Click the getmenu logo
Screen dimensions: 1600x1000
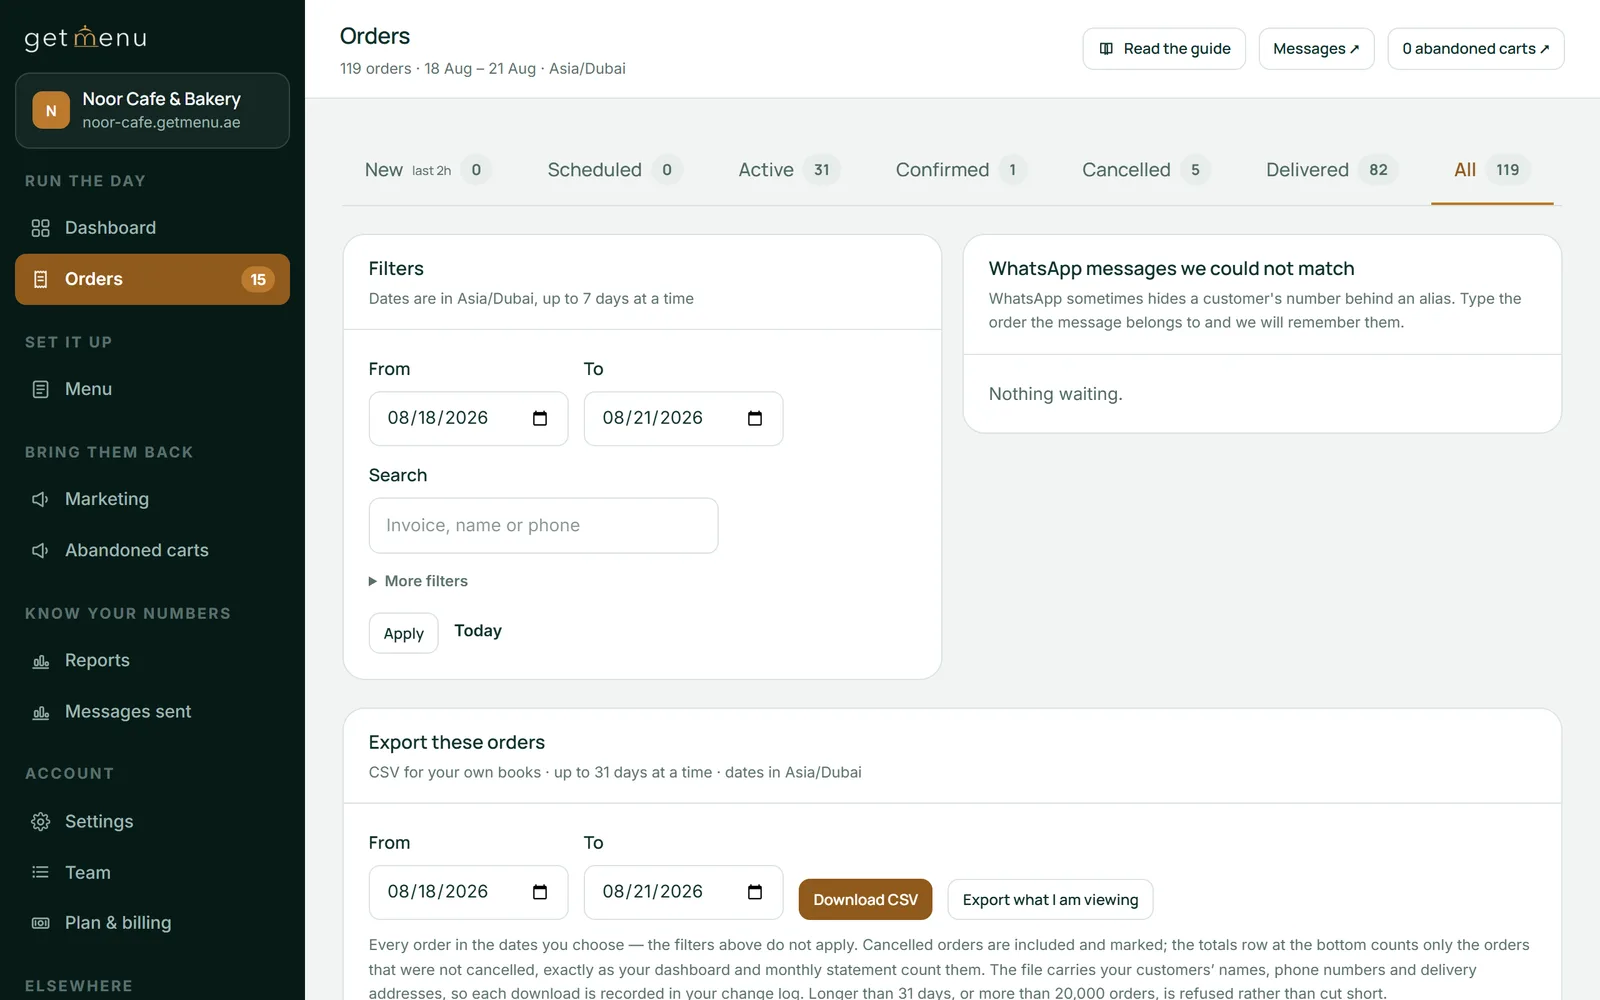[x=85, y=38]
